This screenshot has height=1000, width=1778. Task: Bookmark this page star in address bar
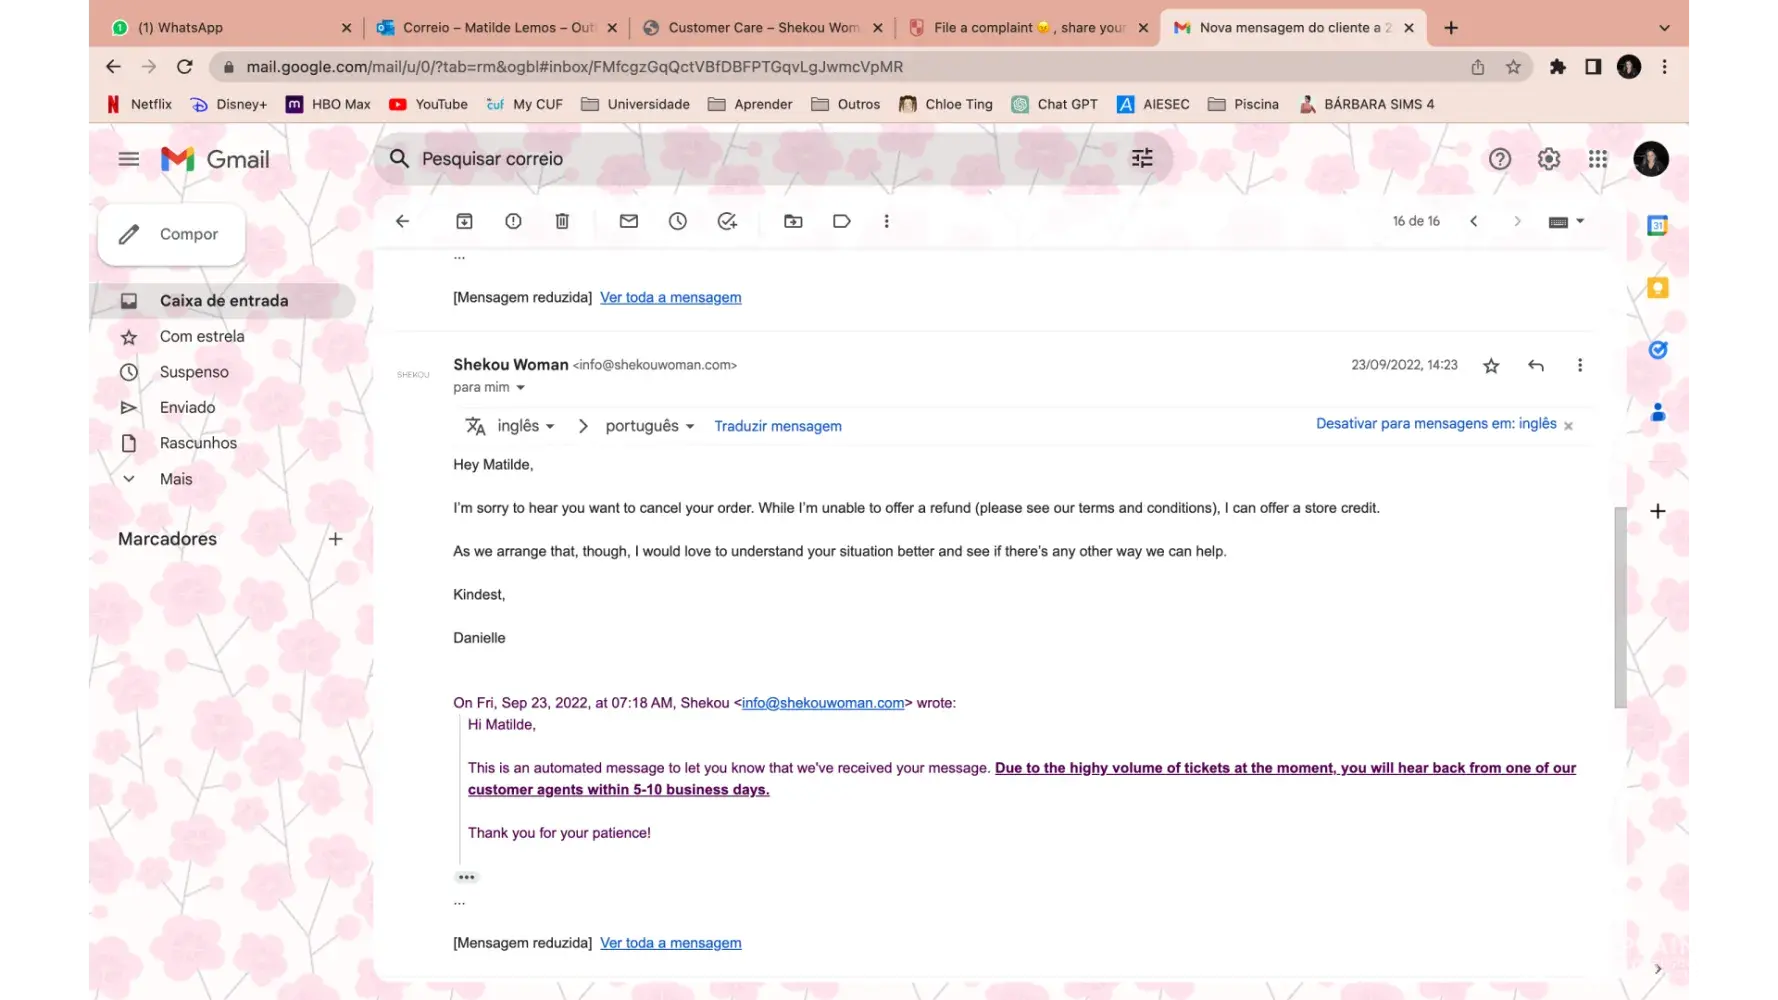point(1513,67)
